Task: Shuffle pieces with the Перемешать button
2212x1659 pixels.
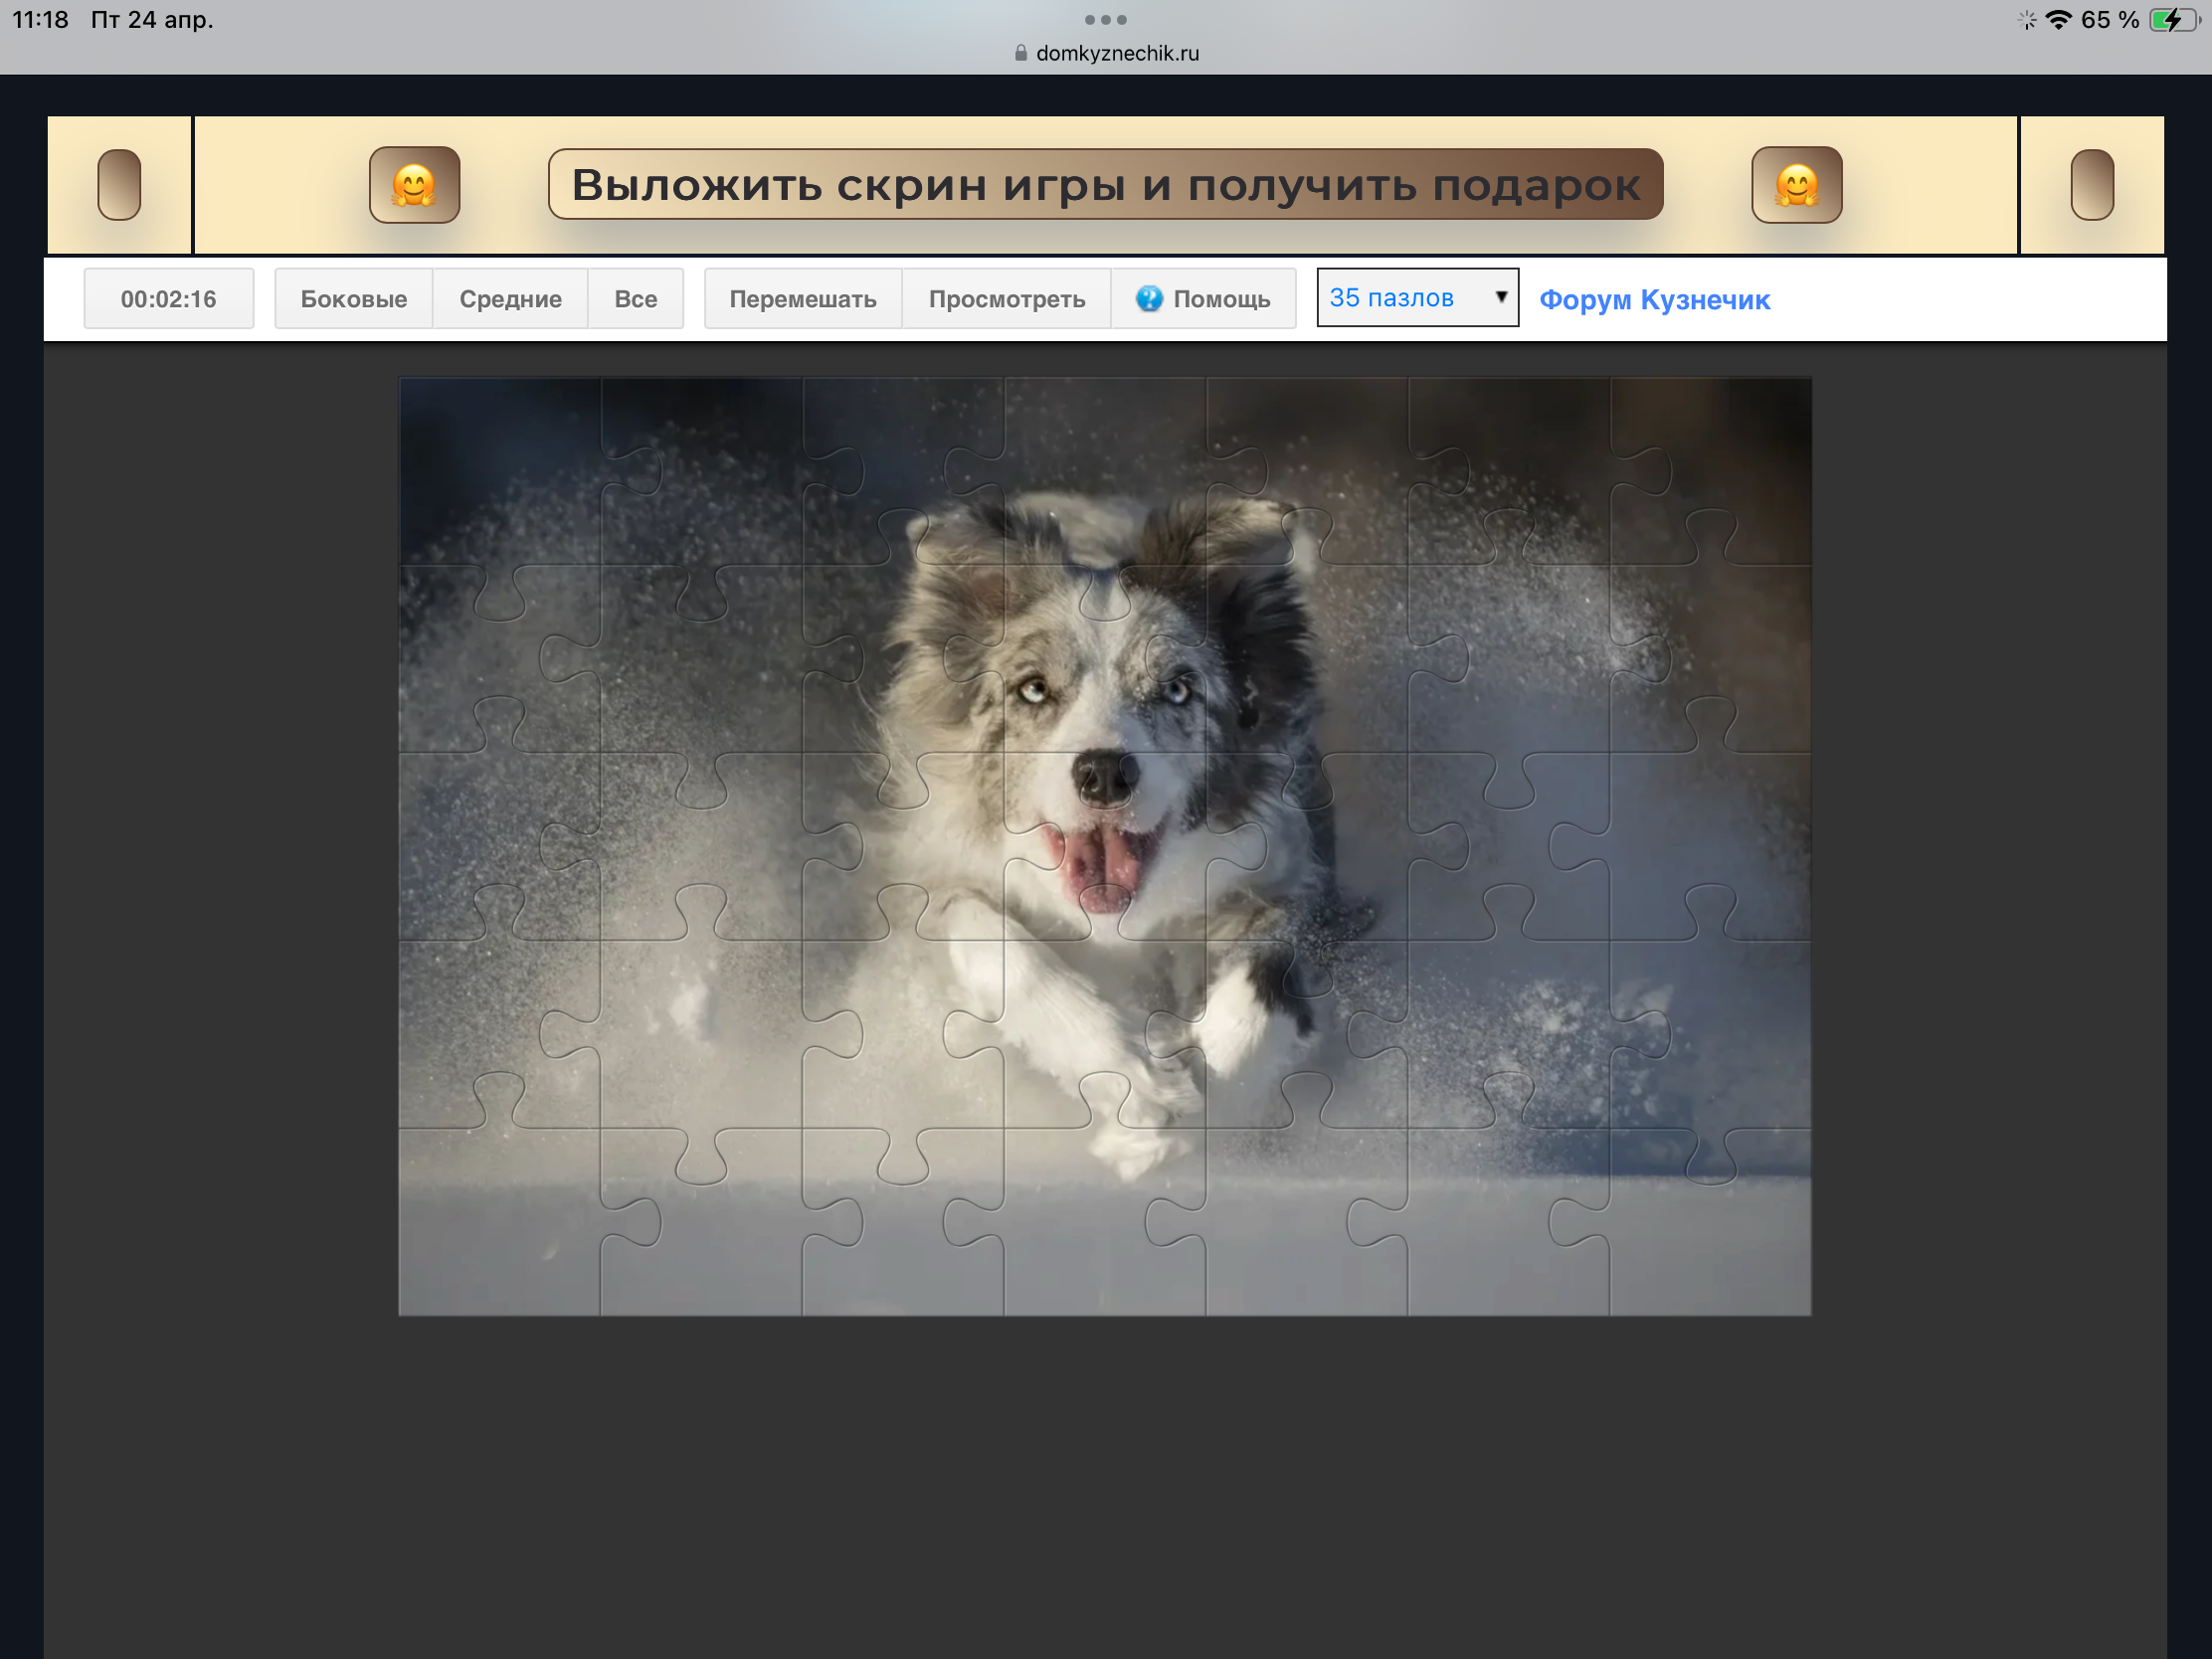Action: (x=802, y=299)
